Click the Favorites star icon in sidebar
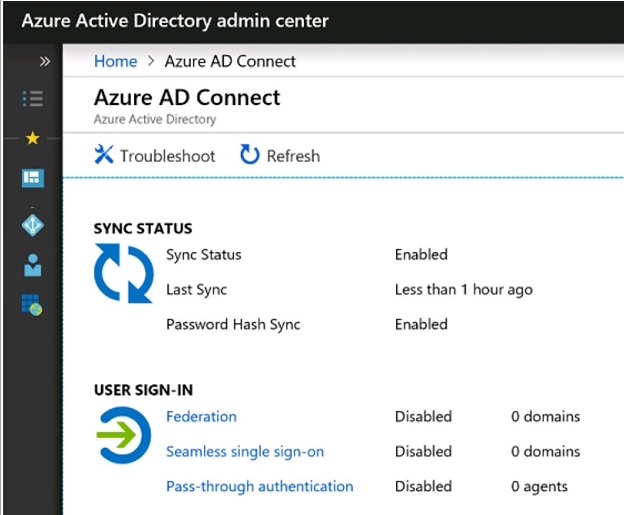 32,139
